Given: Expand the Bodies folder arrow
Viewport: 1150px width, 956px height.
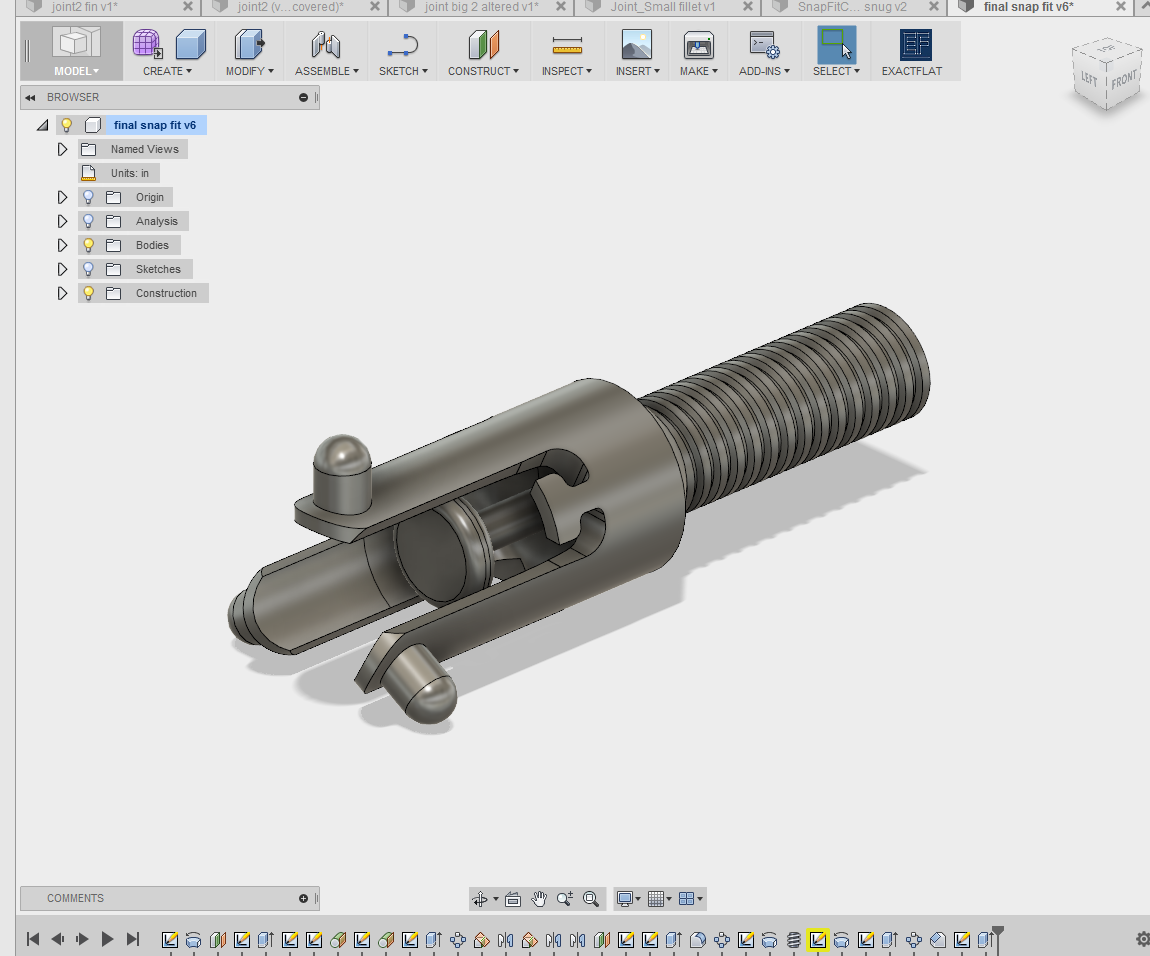Looking at the screenshot, I should (62, 245).
